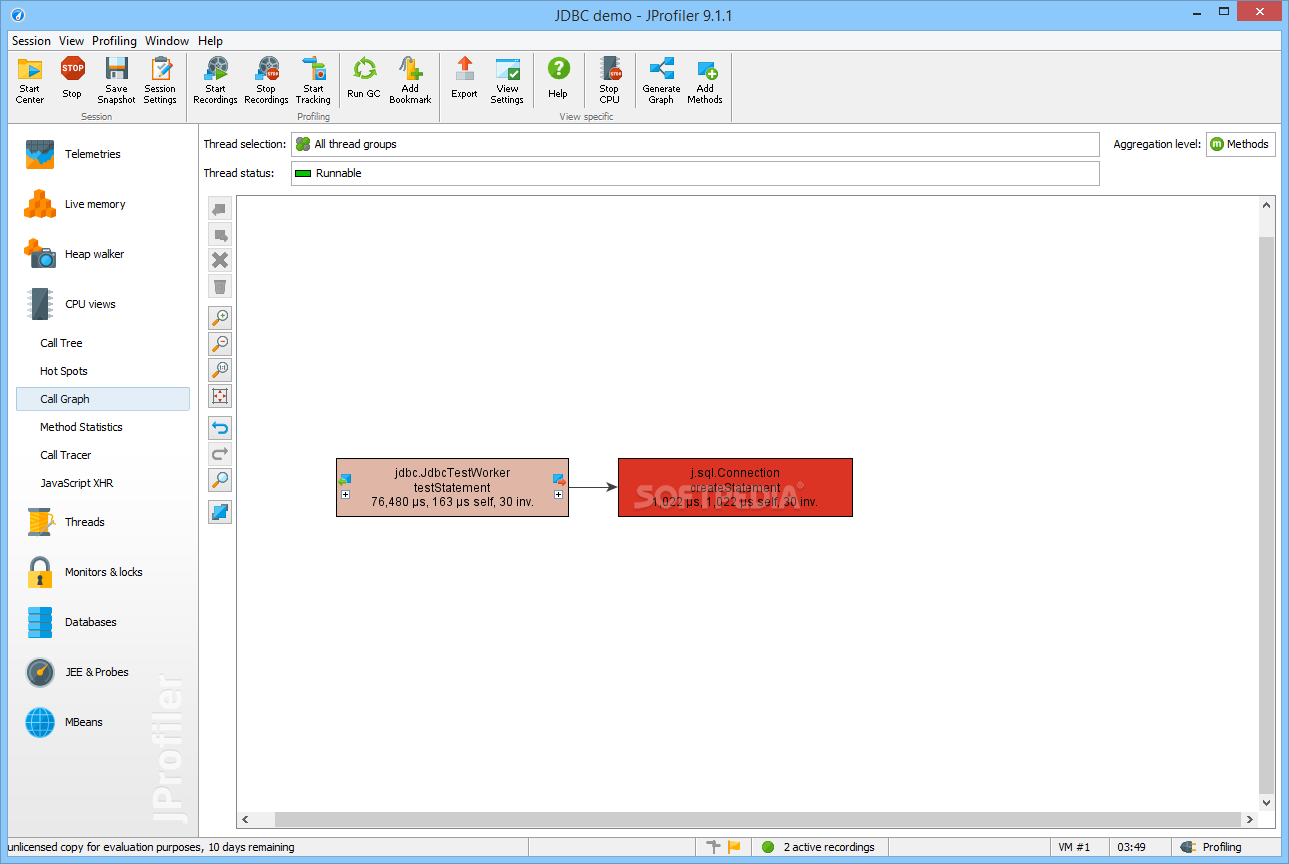Expand incoming calls plus on testStatement node
The width and height of the screenshot is (1289, 864).
(x=345, y=494)
